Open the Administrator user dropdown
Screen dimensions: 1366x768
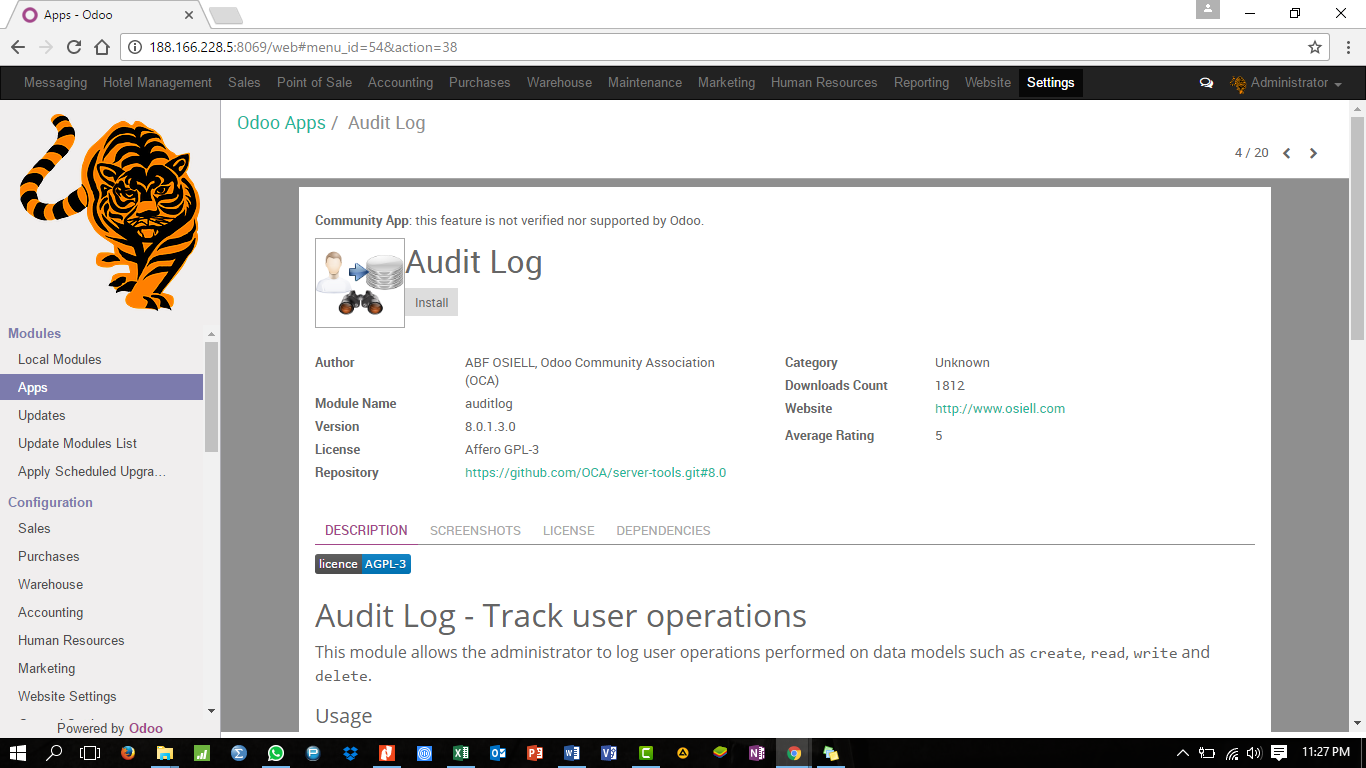click(x=1286, y=83)
